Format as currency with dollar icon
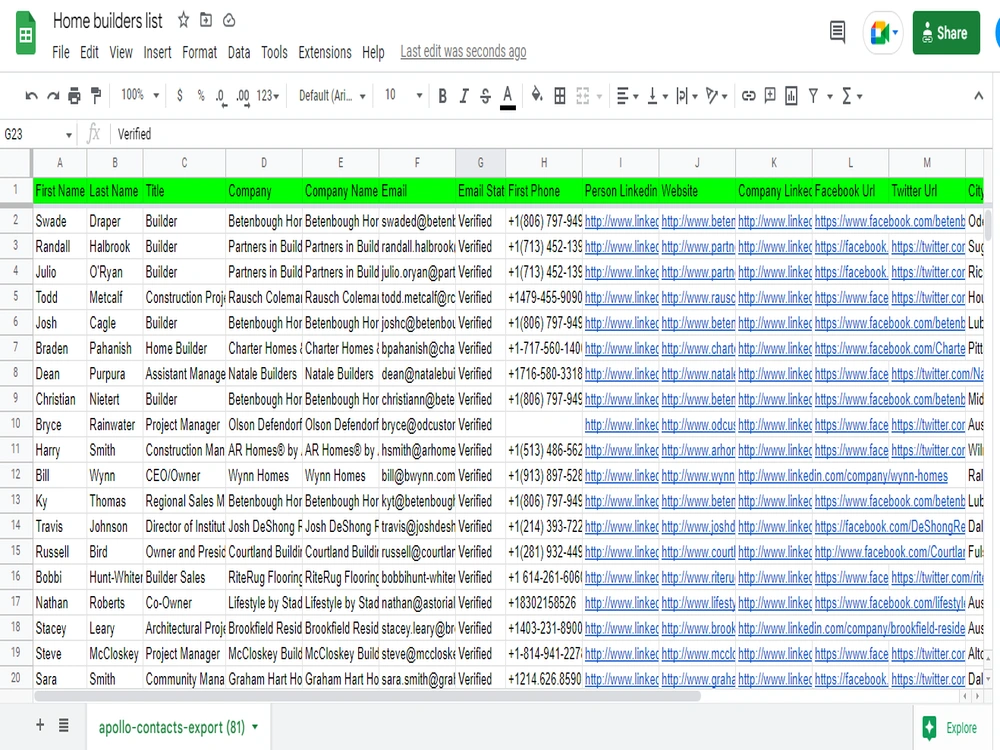The image size is (1000, 750). point(180,96)
